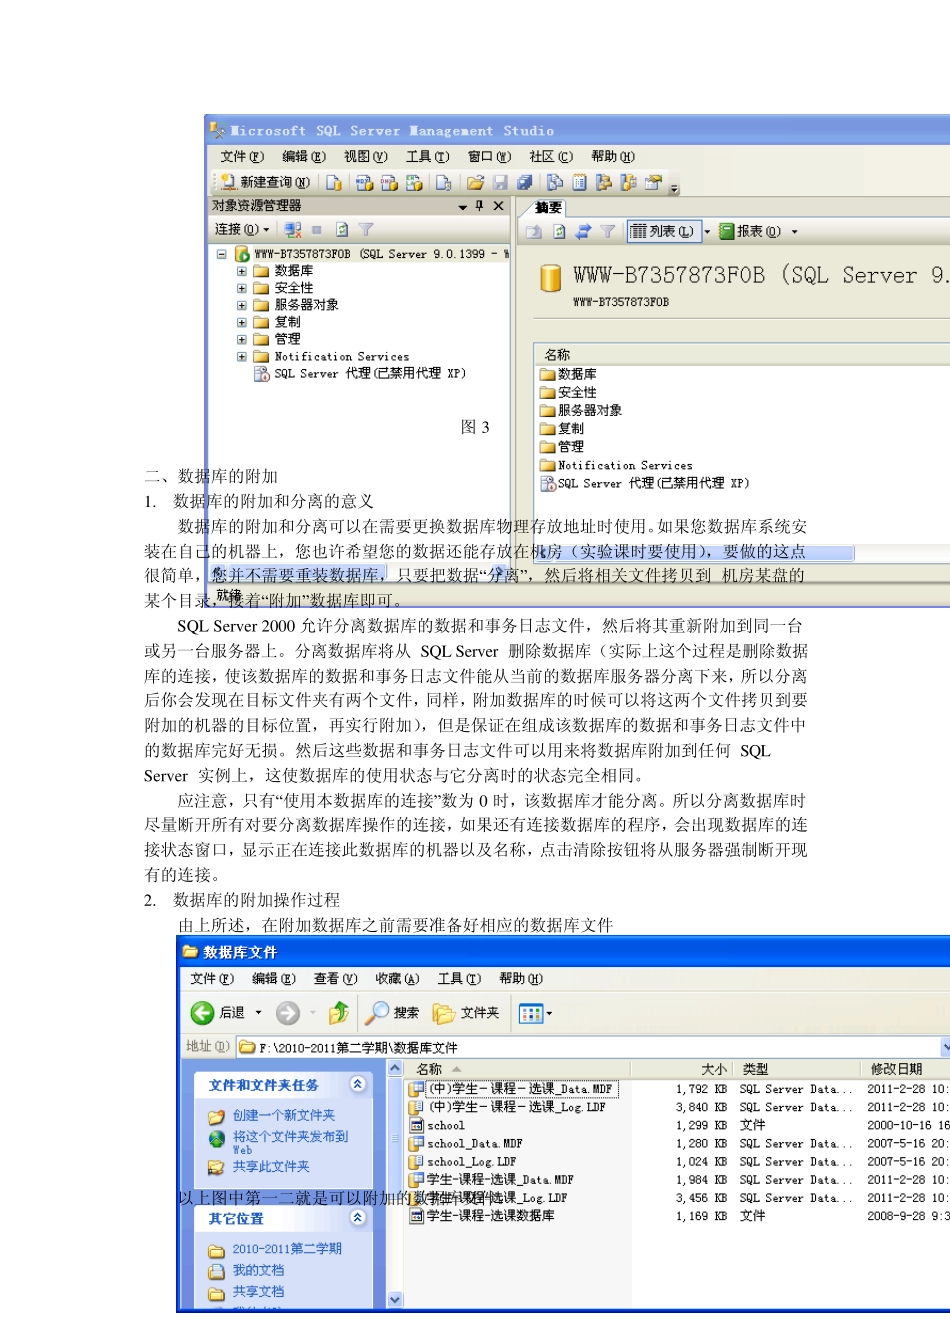Expand the 安全性 node in Object Explorer tree

coord(241,288)
